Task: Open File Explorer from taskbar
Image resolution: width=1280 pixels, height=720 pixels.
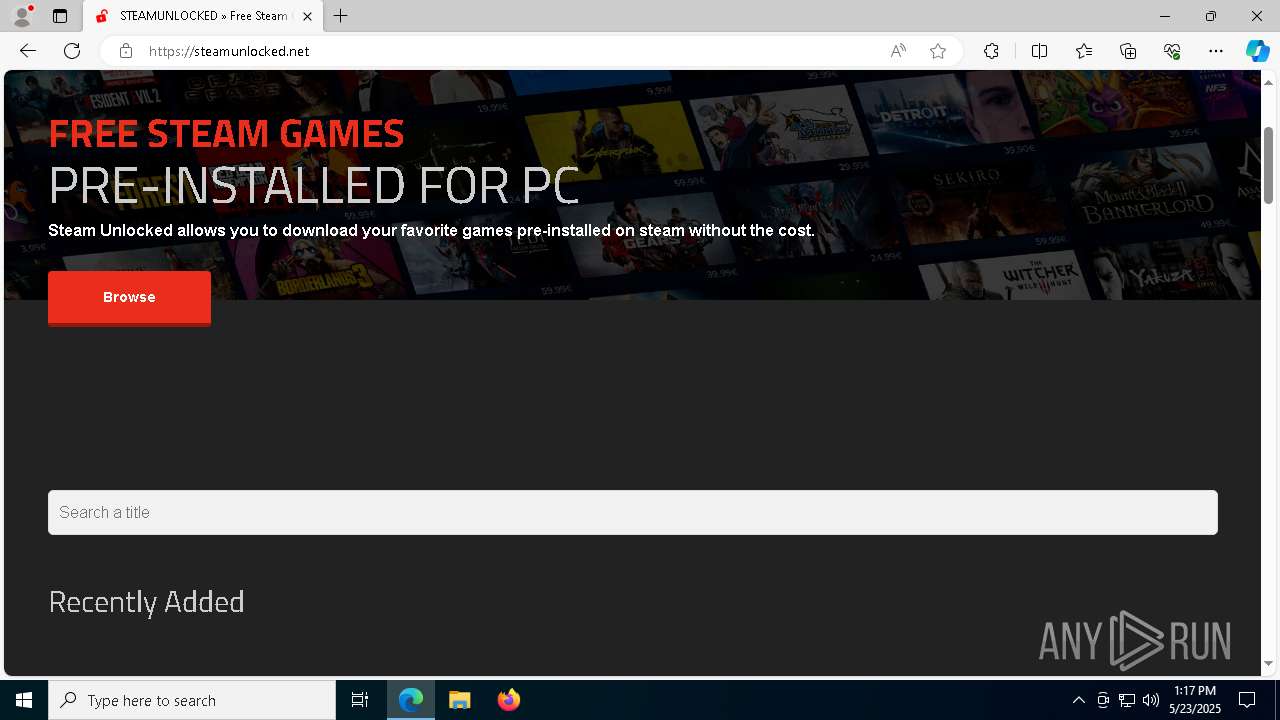Action: (459, 700)
